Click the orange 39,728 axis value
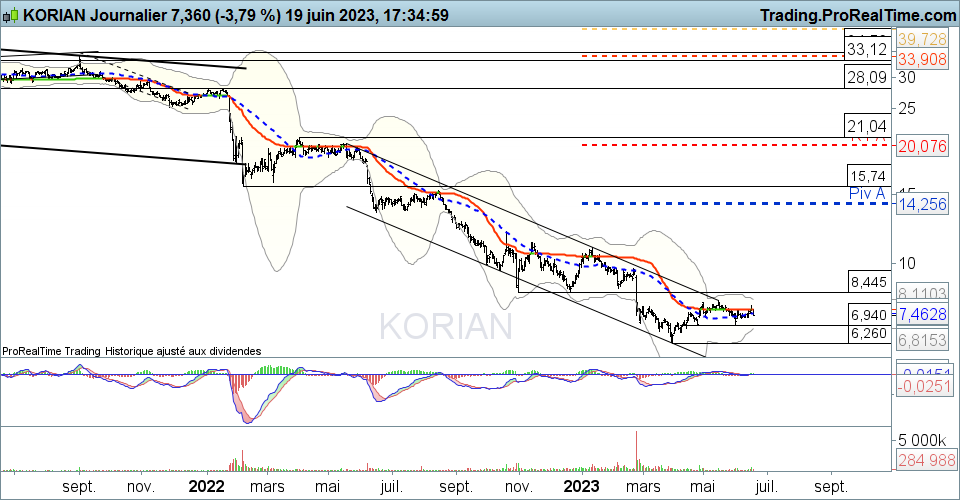This screenshot has width=960, height=500. coord(923,39)
